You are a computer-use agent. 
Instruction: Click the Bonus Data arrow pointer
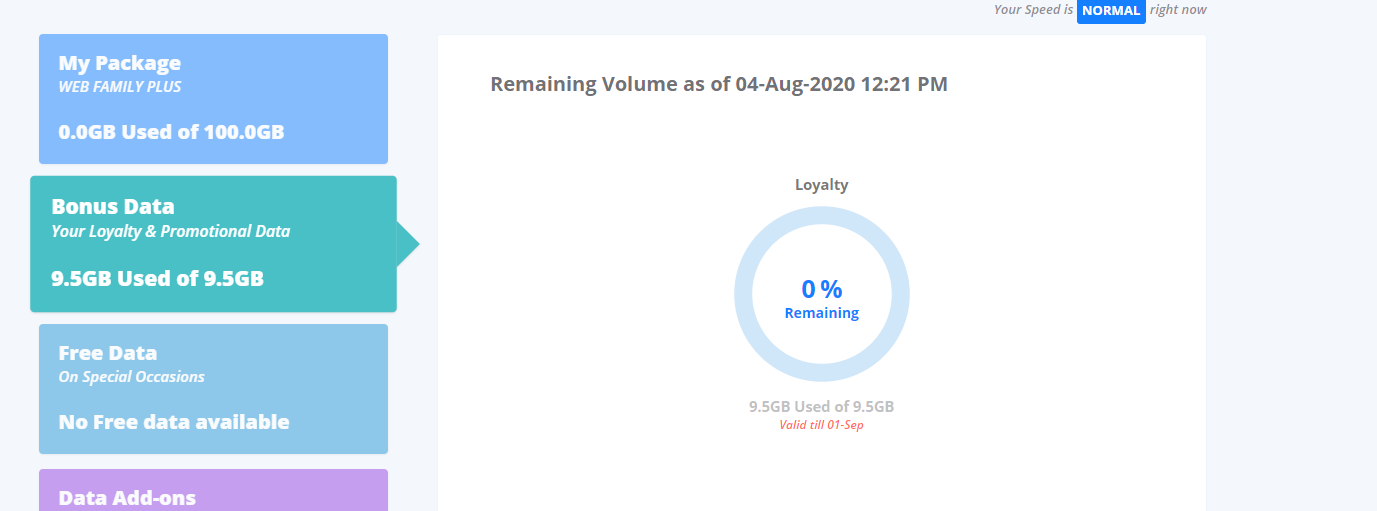(408, 244)
